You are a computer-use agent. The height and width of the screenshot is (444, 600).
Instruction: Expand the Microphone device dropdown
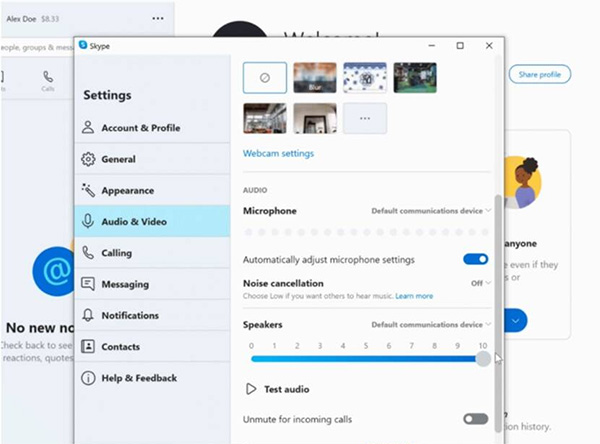point(431,211)
